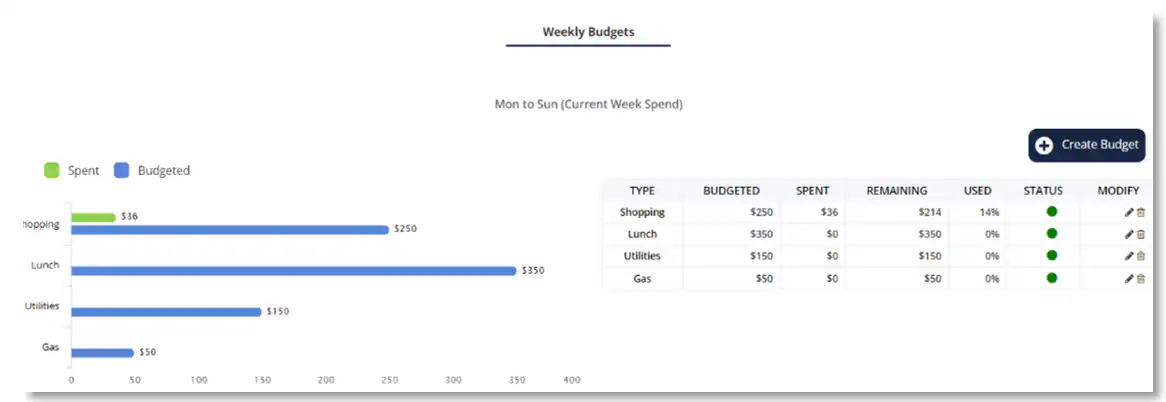
Task: Sort by the BUDGETED column header
Action: point(731,190)
